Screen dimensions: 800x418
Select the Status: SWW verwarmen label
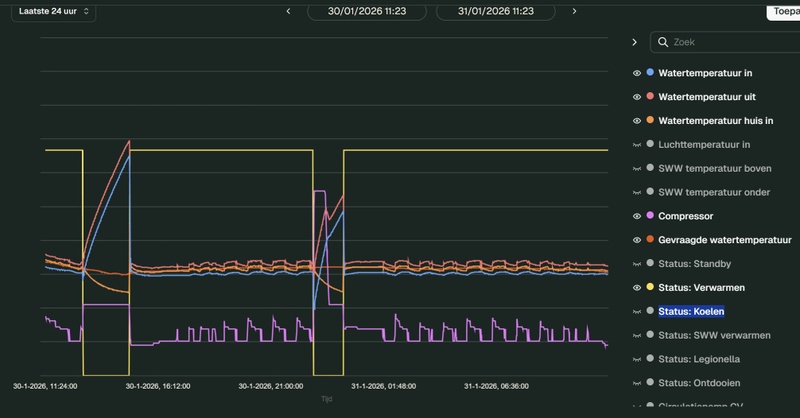click(714, 335)
